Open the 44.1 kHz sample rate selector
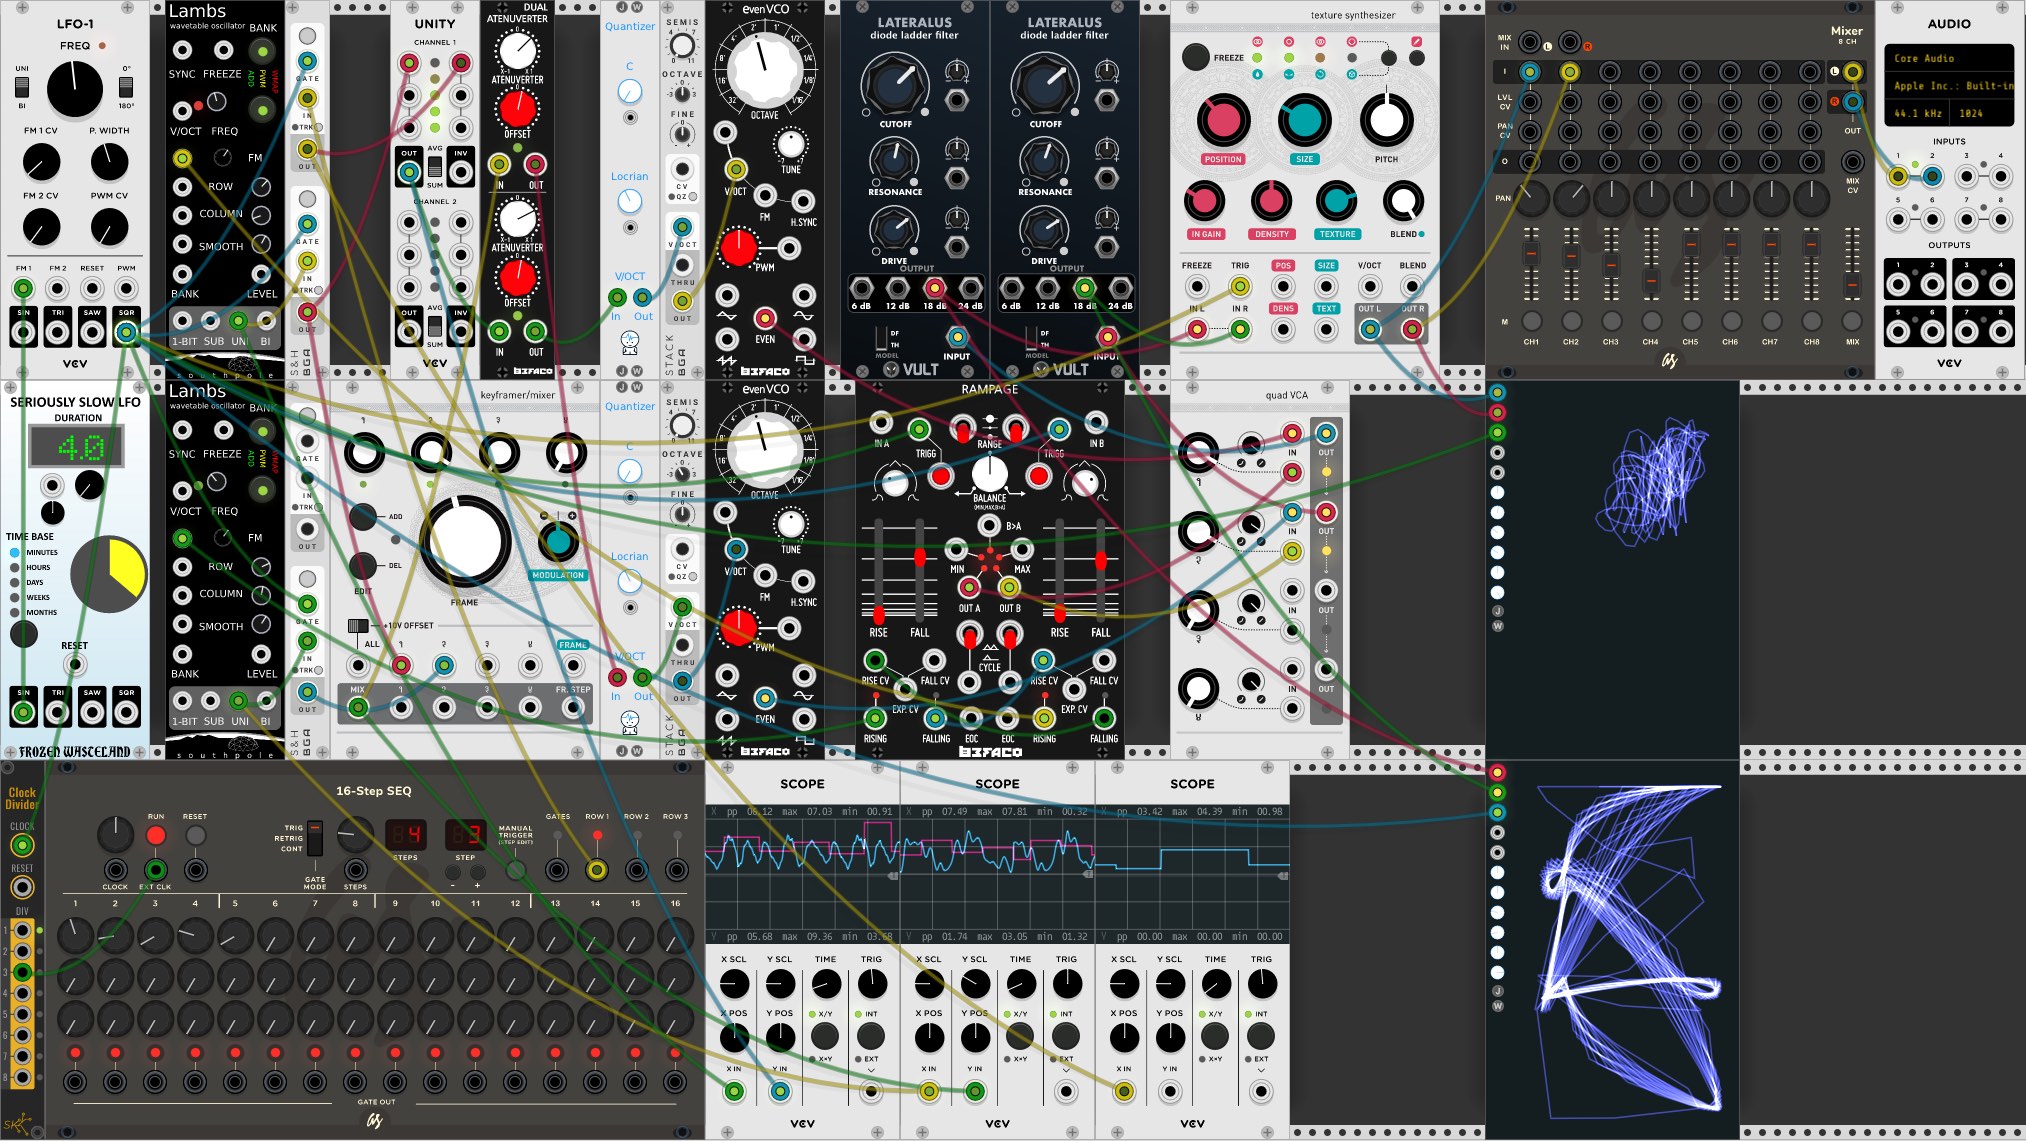This screenshot has height=1141, width=2026. pos(1918,113)
